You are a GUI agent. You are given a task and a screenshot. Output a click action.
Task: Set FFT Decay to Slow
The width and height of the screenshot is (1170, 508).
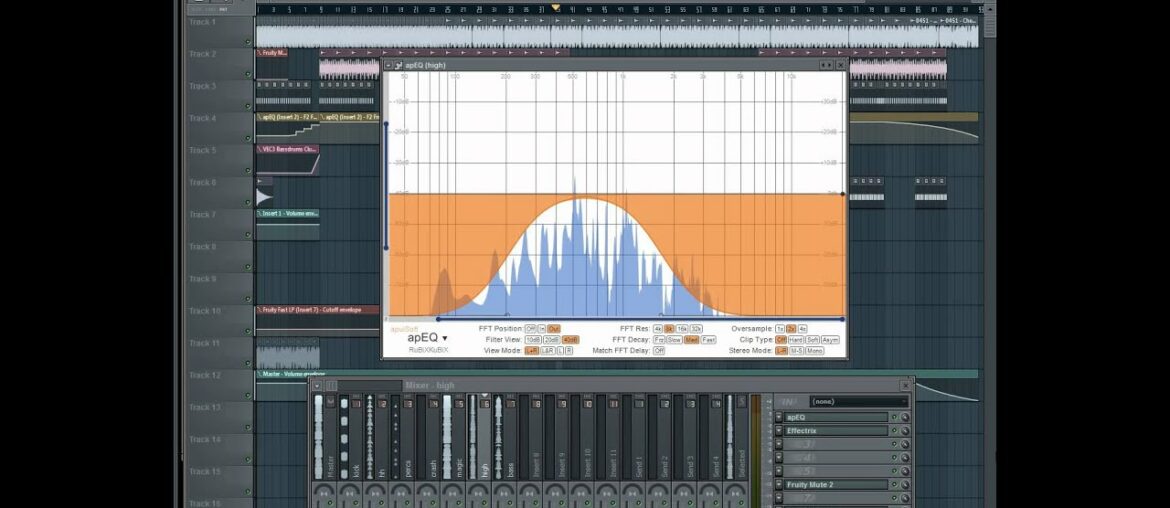674,339
